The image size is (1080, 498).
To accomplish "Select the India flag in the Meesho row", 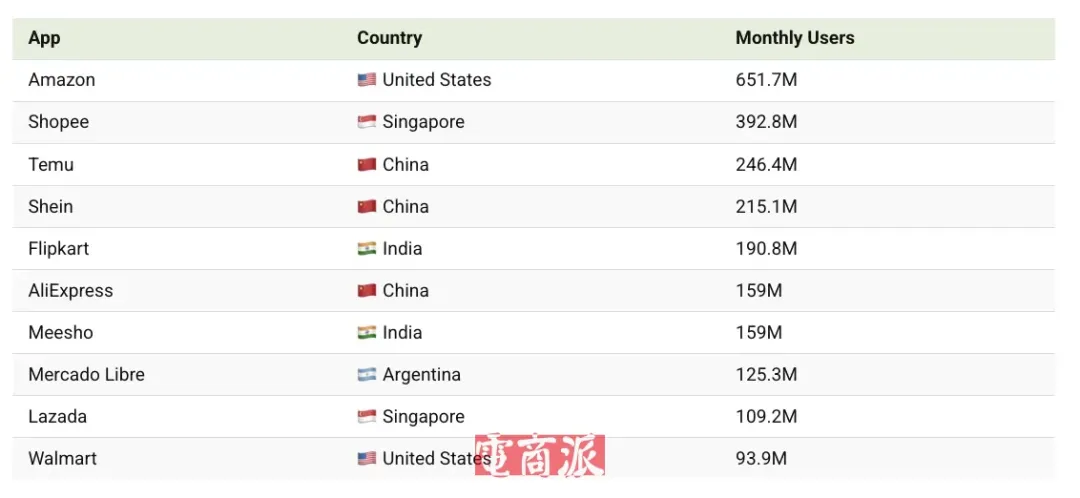I will tap(367, 332).
